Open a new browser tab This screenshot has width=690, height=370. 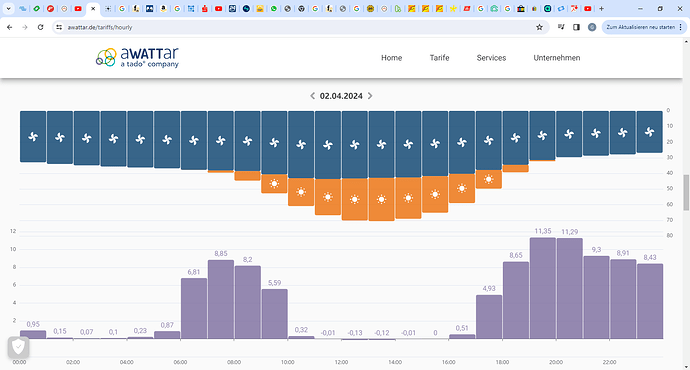point(601,8)
